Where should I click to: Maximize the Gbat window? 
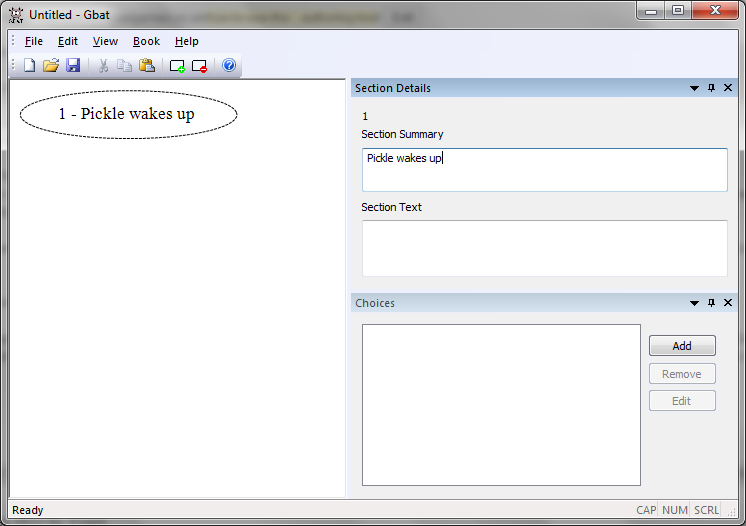678,10
